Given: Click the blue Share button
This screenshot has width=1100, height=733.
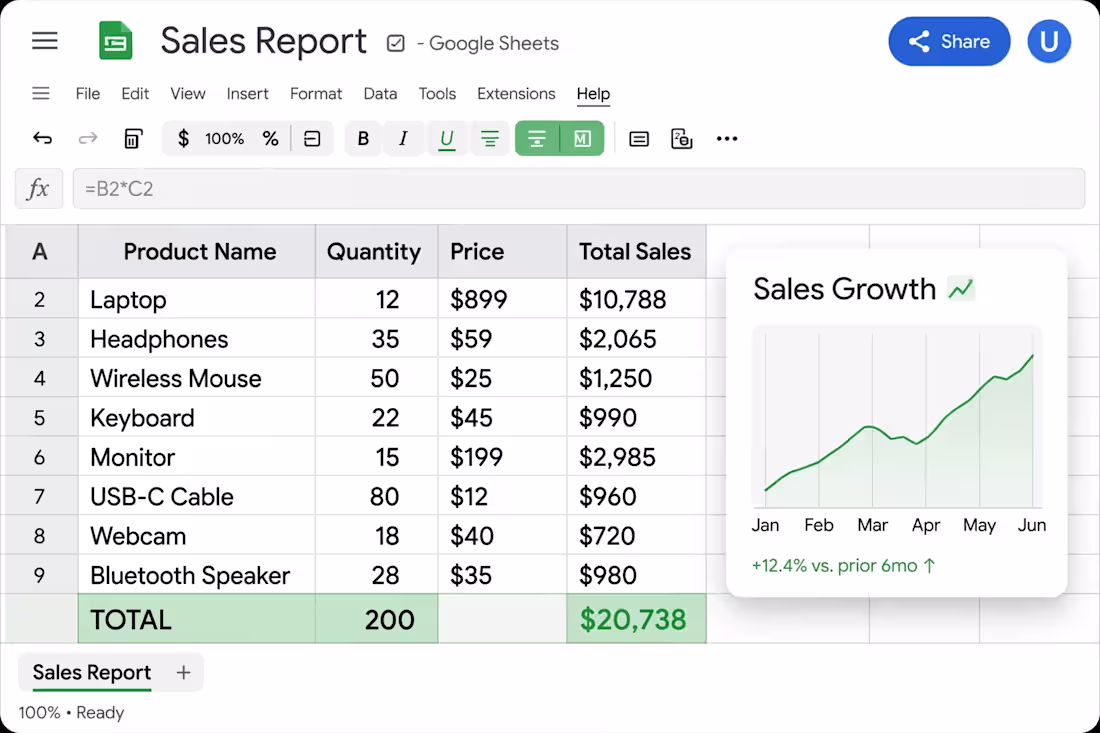Looking at the screenshot, I should coord(949,41).
